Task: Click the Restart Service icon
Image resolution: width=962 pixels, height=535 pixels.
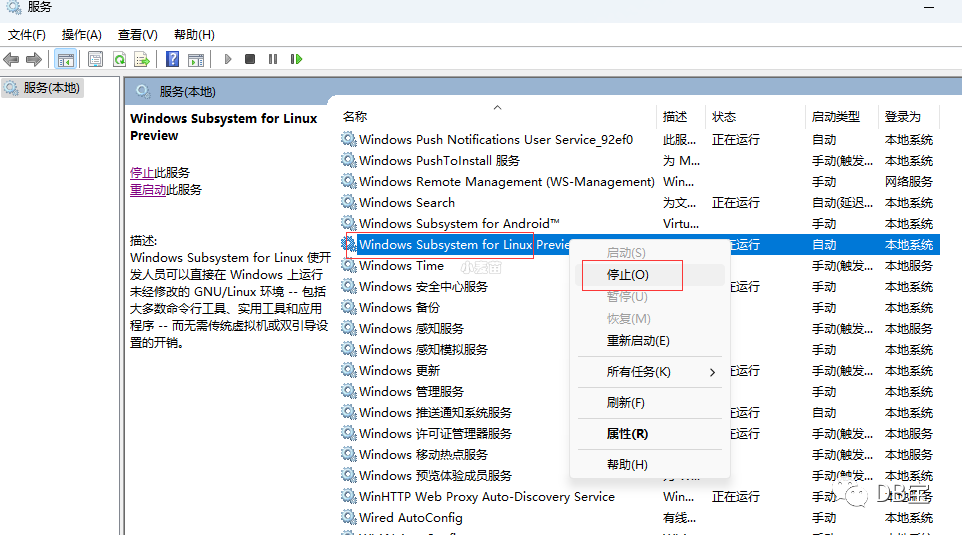Action: click(296, 60)
